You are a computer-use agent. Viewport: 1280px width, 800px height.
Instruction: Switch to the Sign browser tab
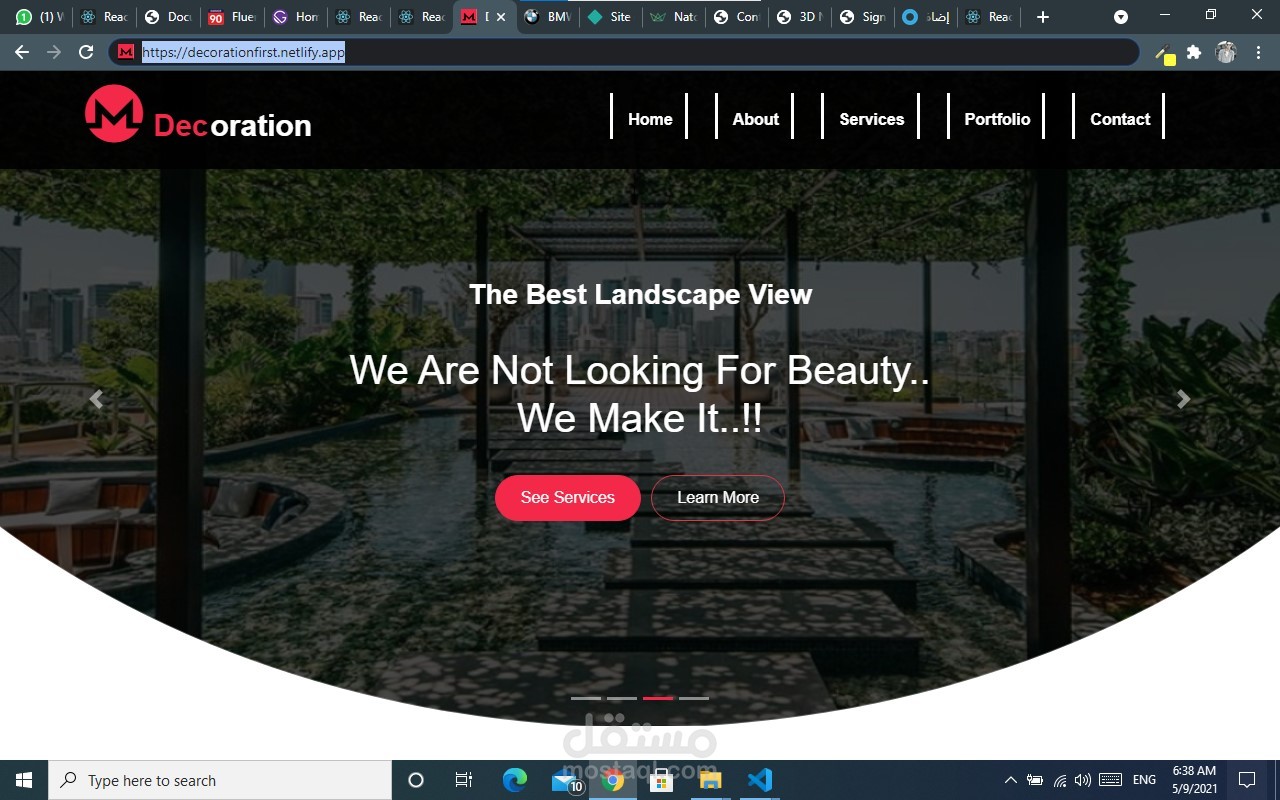[864, 17]
